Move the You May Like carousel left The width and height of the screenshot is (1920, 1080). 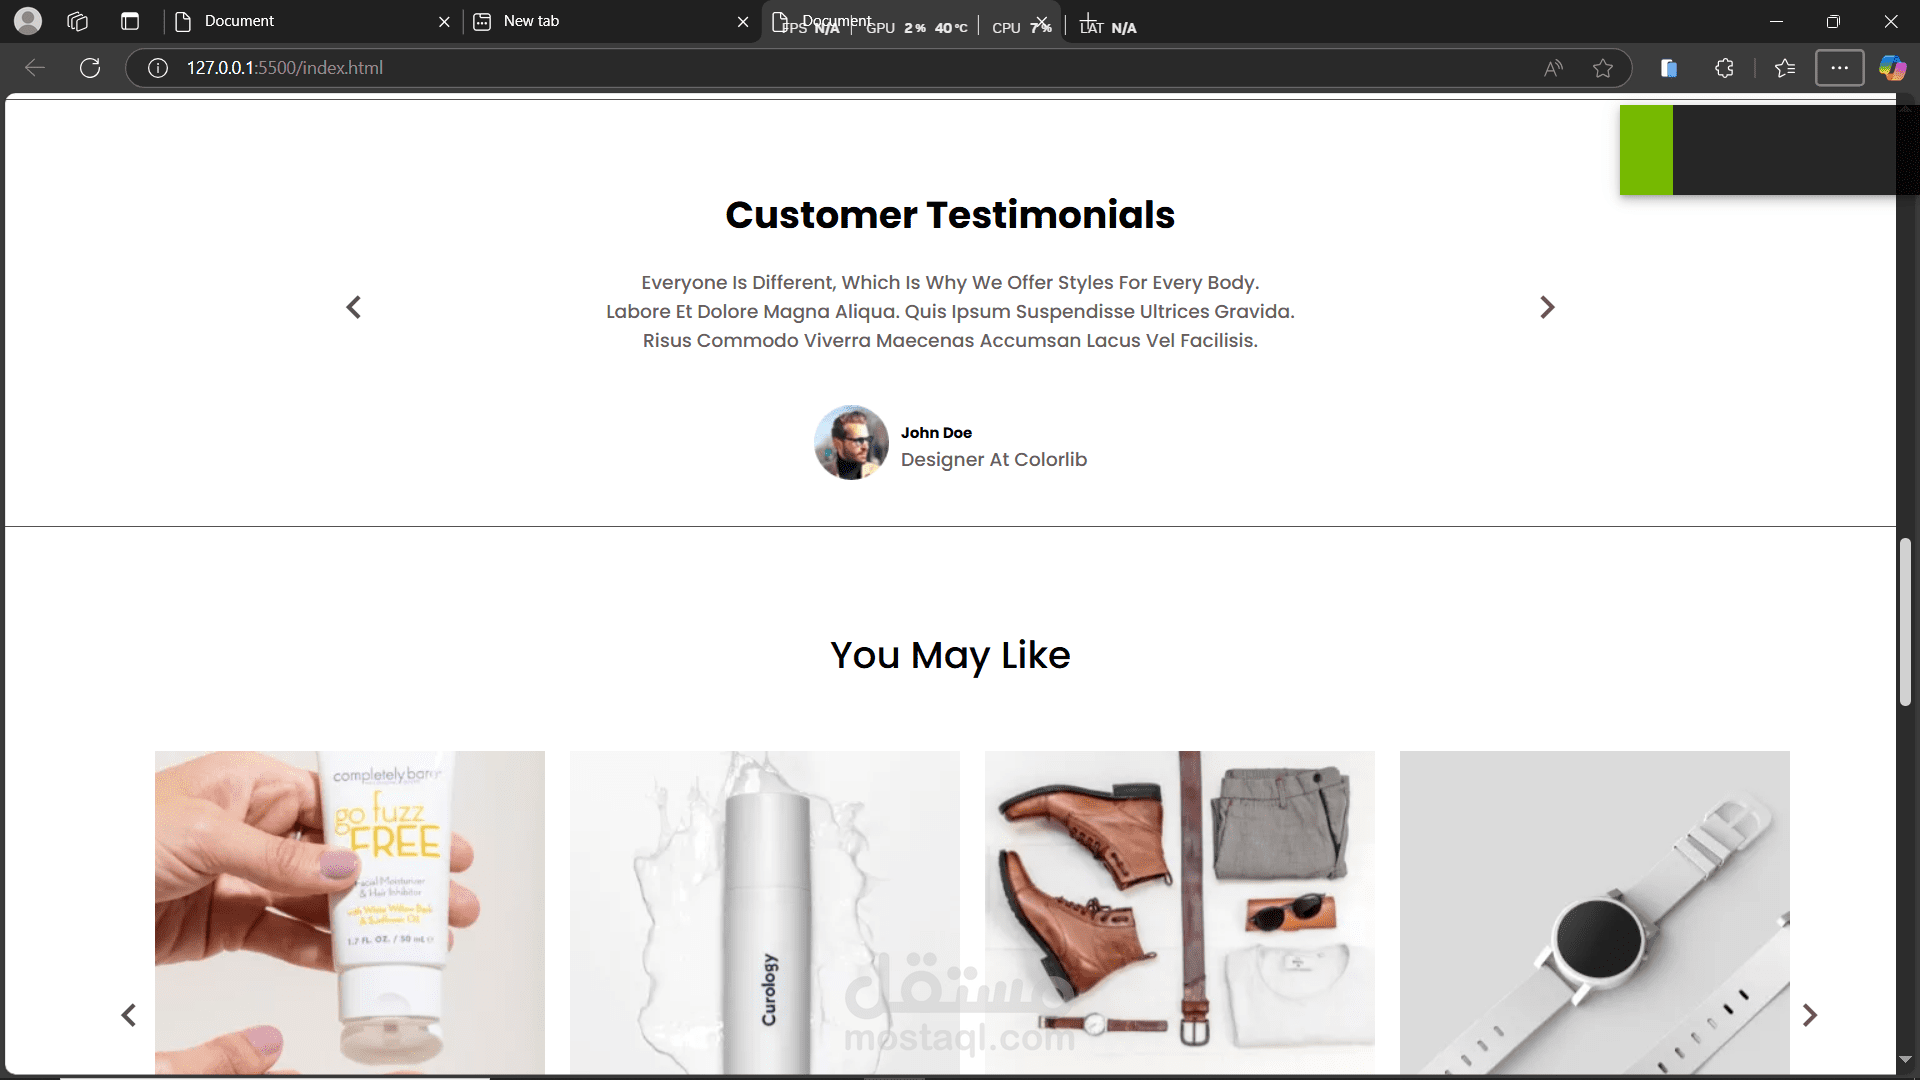pos(129,1015)
